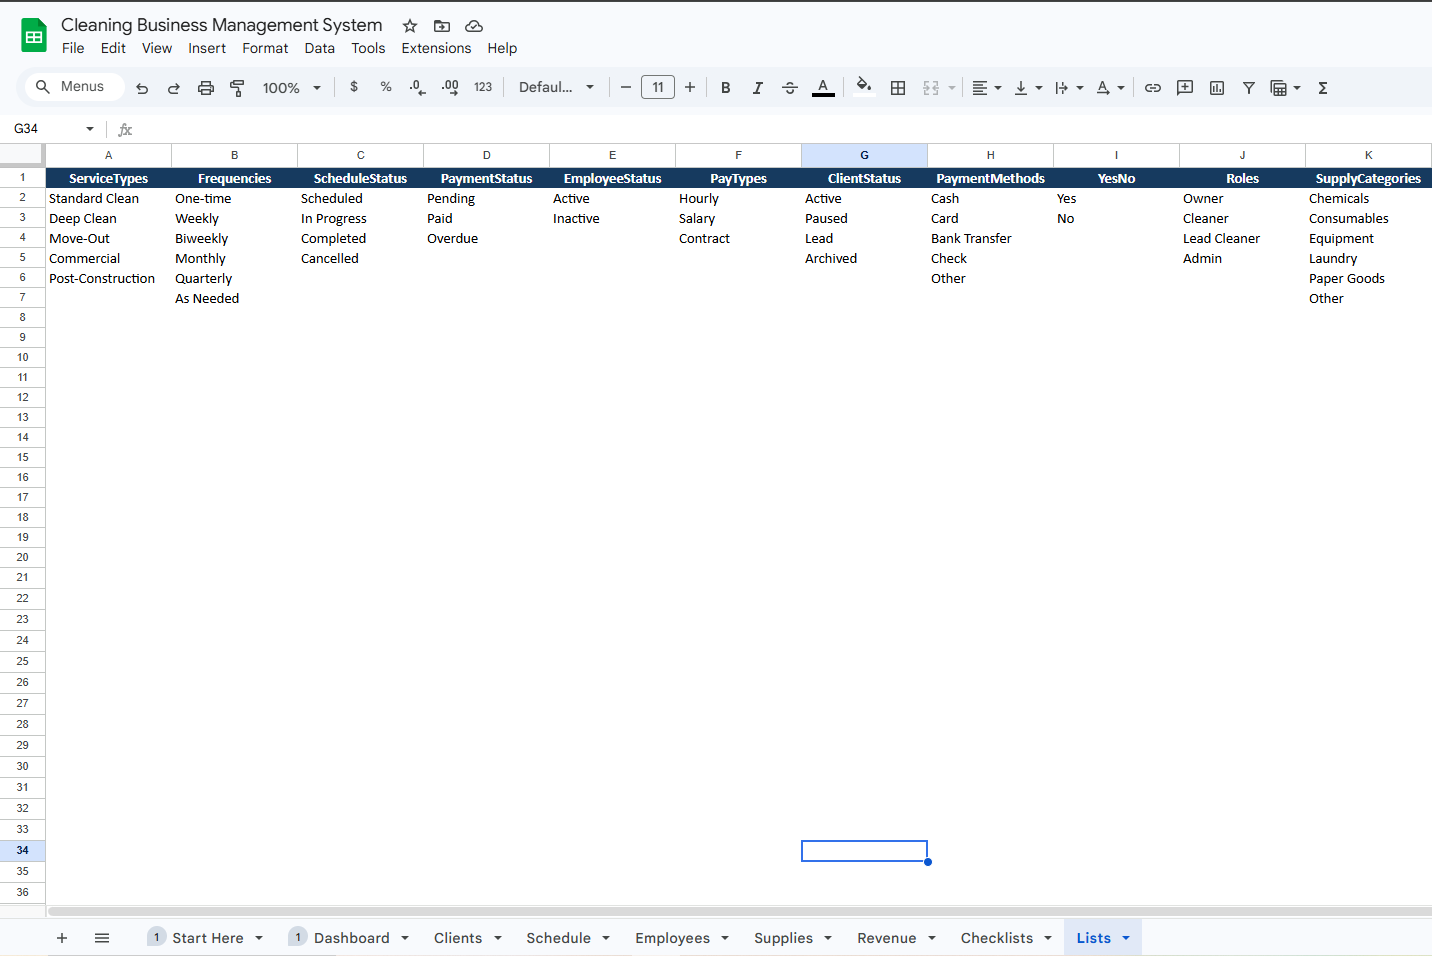This screenshot has width=1432, height=956.
Task: Decrease decimal places icon
Action: point(417,87)
